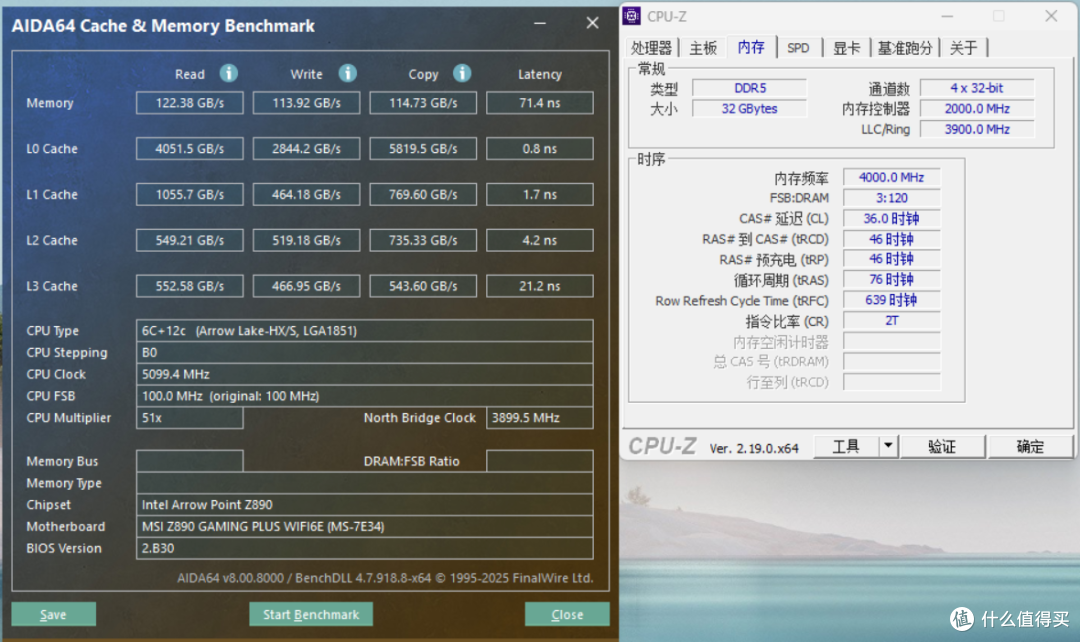Click the CPU Stepping field showing B0
This screenshot has height=642, width=1080.
[x=364, y=352]
